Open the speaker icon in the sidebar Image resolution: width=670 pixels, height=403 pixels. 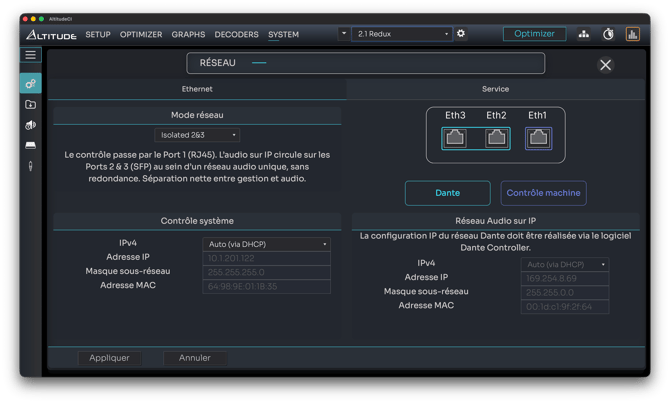point(30,125)
